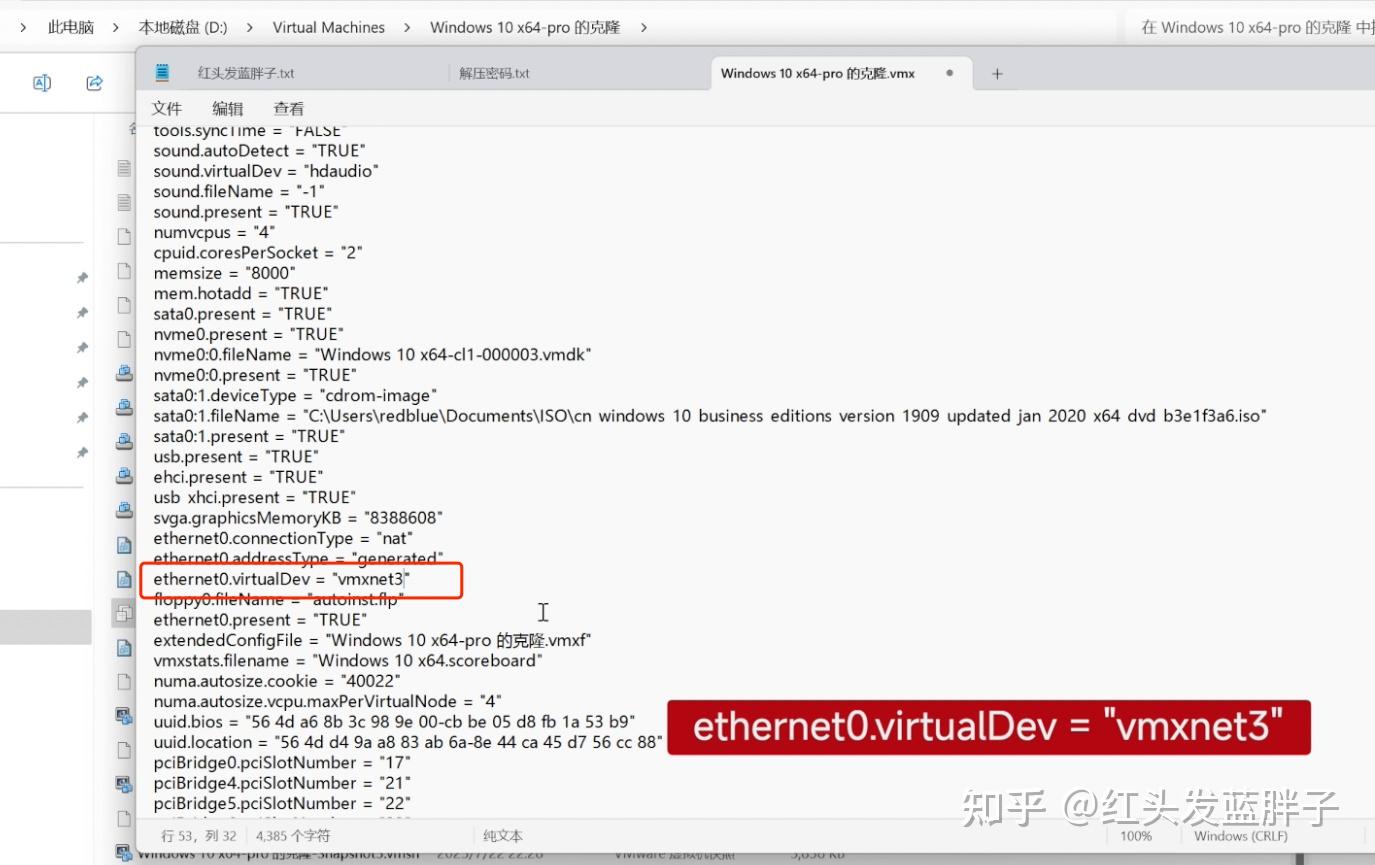The image size is (1375, 865).
Task: Expand the chevron before 此电脑 in breadcrumb
Action: (x=22, y=27)
